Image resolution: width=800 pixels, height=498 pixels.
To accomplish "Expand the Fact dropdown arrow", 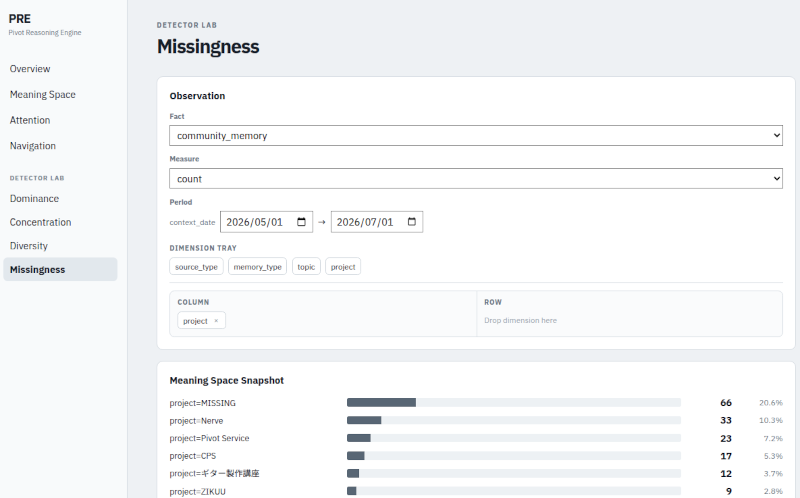I will click(776, 136).
